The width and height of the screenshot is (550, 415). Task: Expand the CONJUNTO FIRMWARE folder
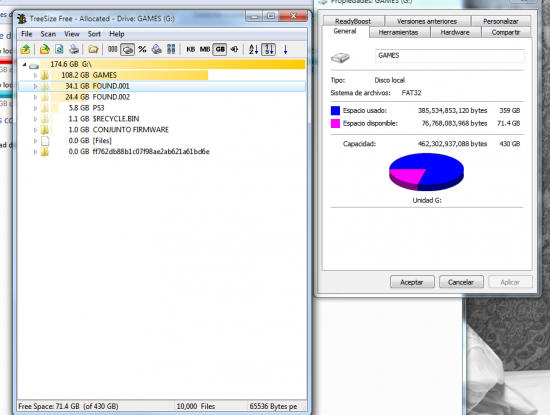[x=35, y=130]
